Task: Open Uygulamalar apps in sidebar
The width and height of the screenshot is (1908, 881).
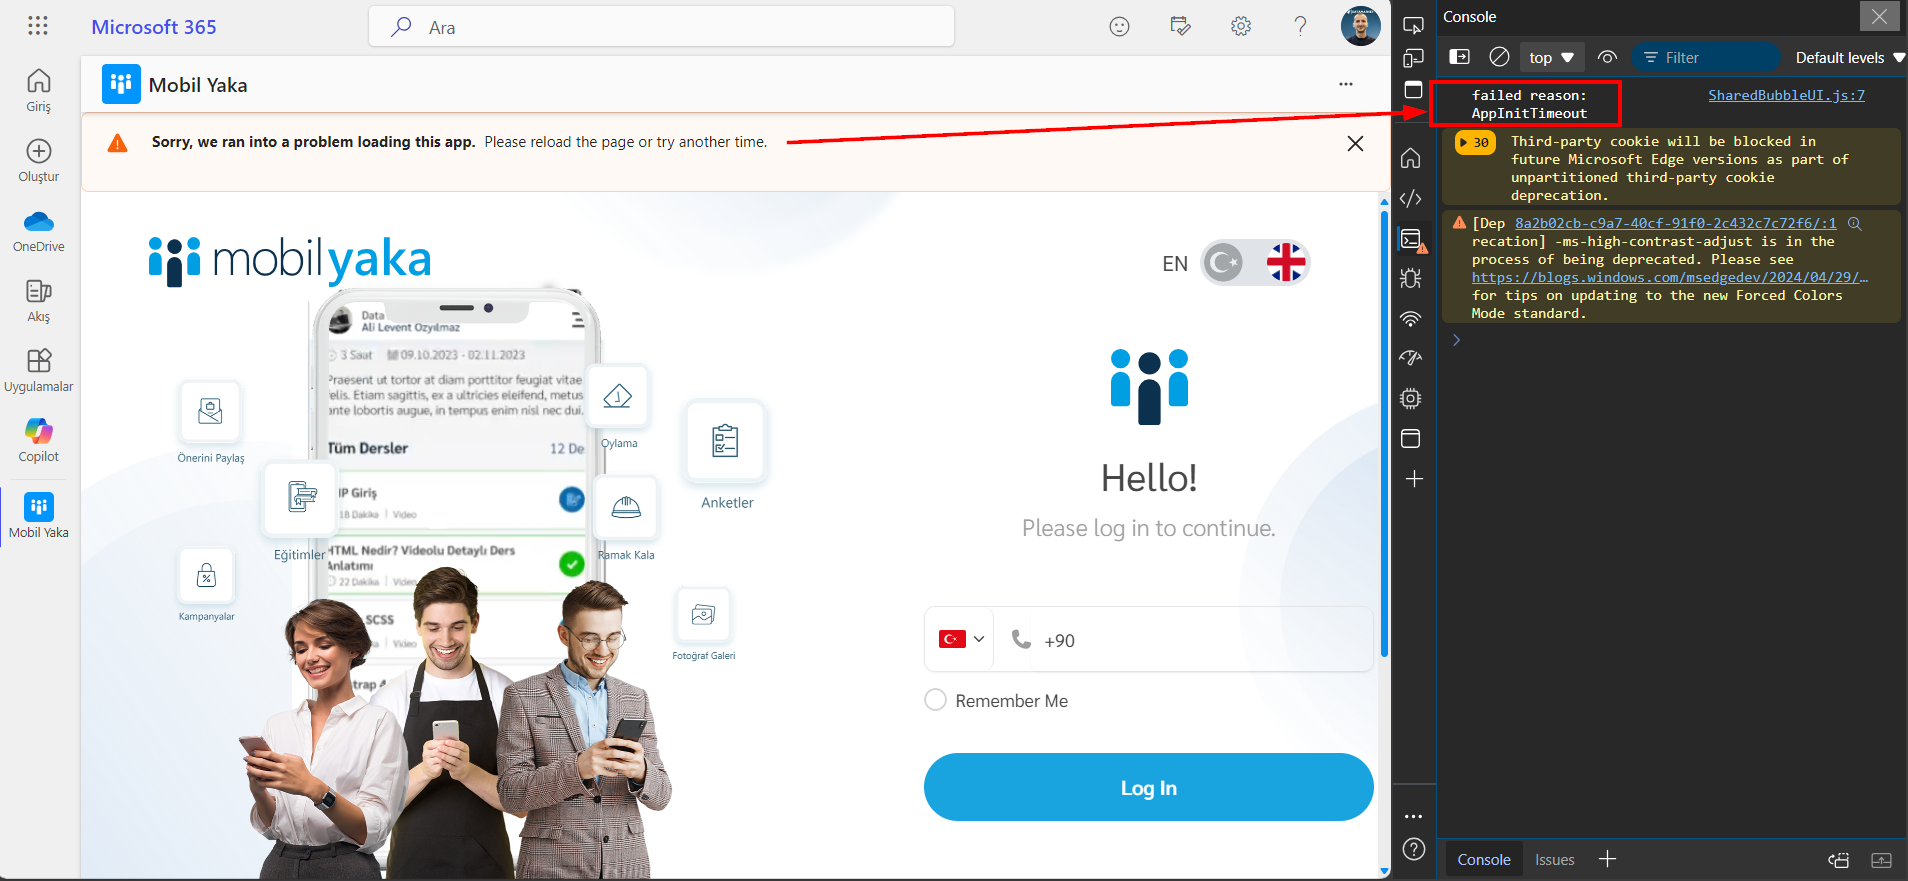Action: coord(39,370)
